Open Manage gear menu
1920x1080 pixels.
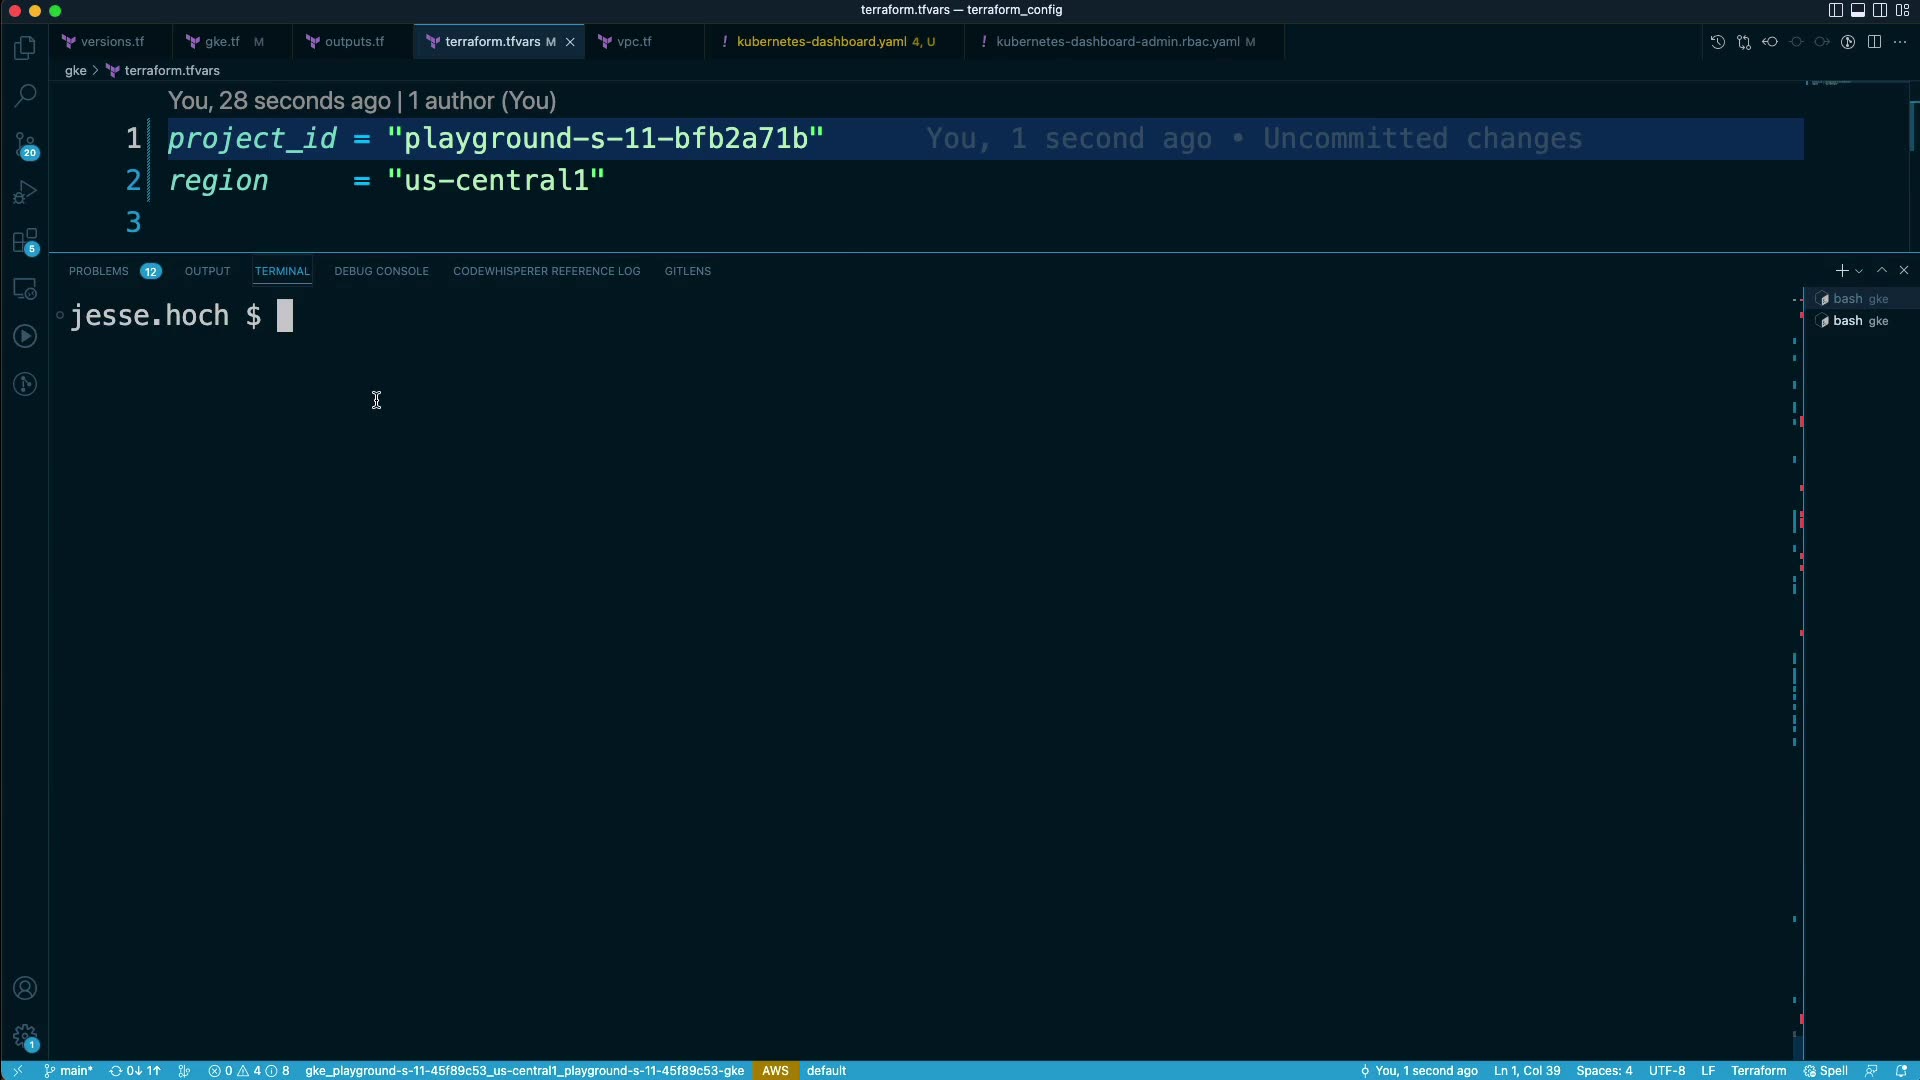(25, 1036)
